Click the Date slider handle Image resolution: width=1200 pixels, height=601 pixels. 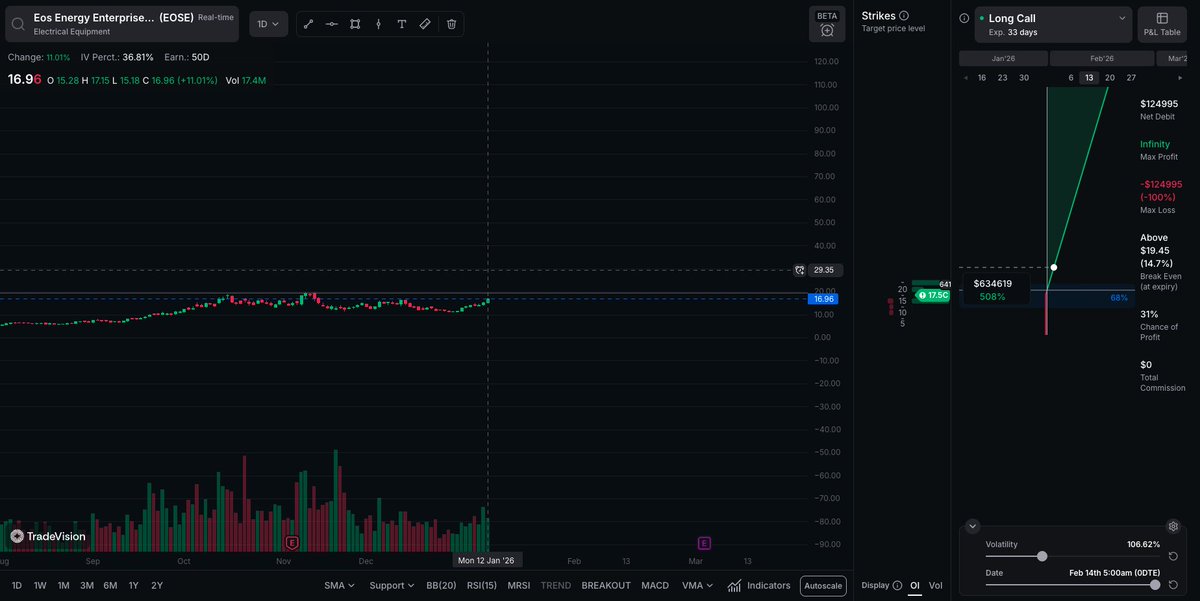[1155, 584]
